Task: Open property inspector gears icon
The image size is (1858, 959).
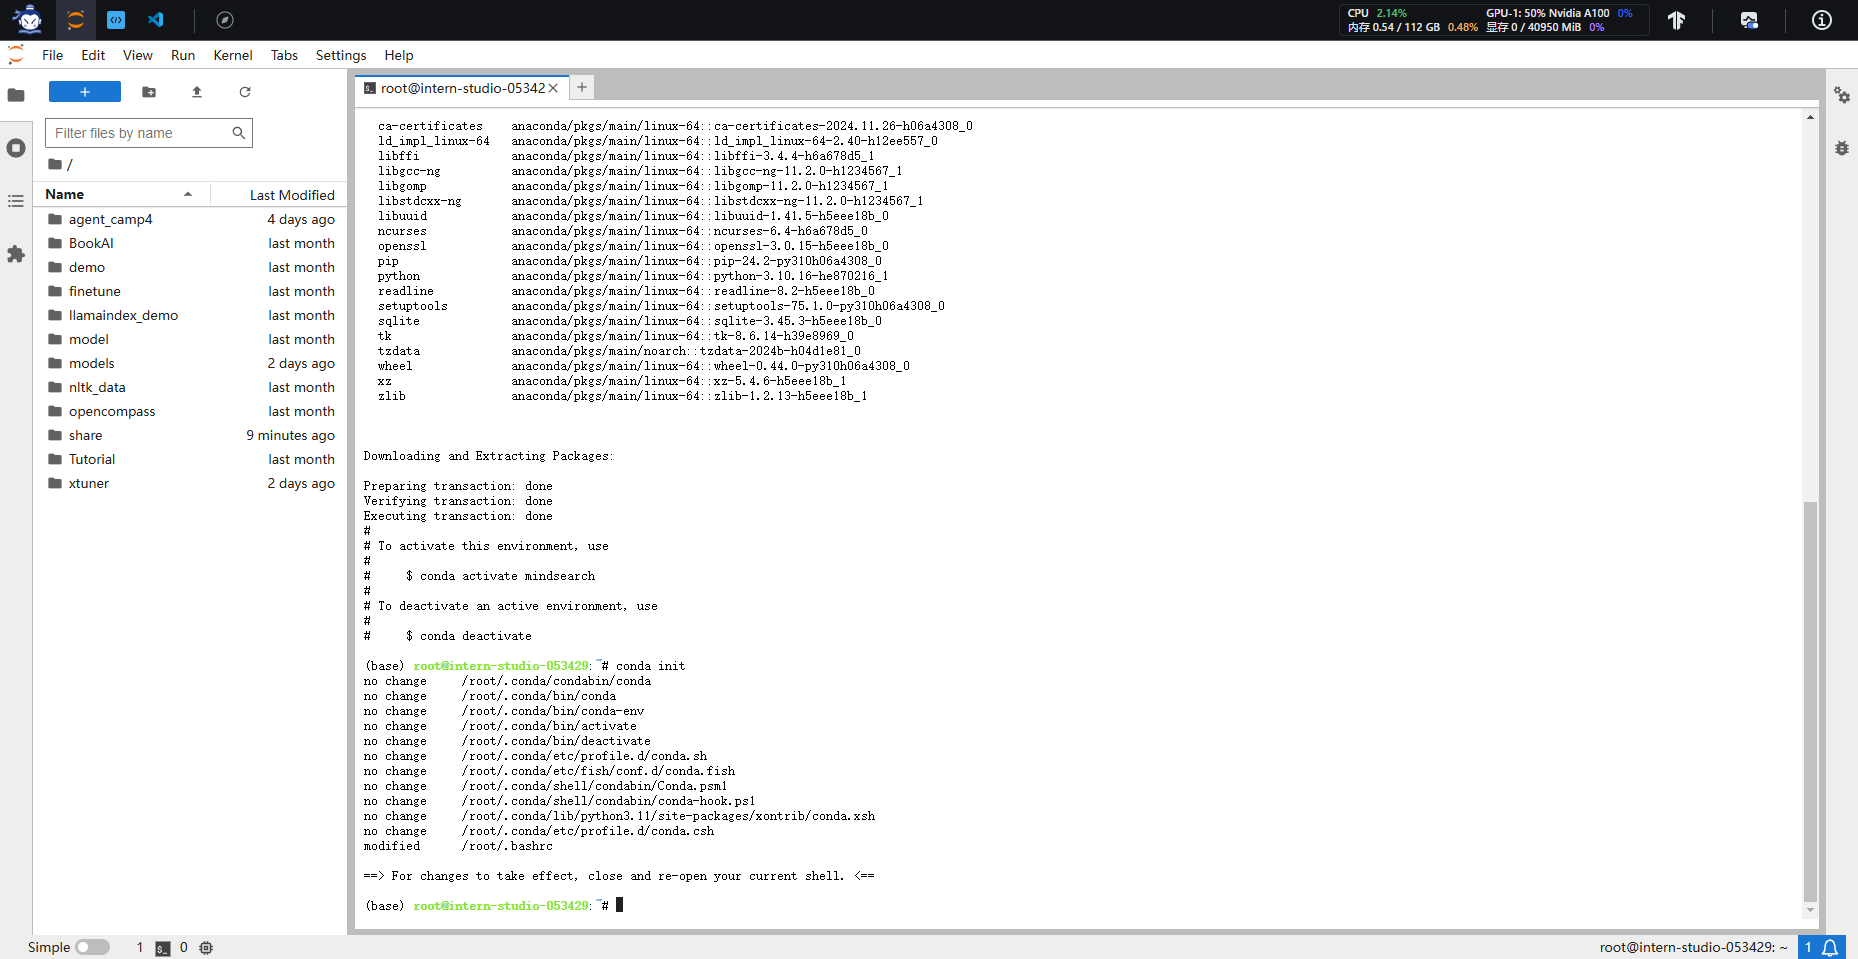Action: click(1842, 95)
